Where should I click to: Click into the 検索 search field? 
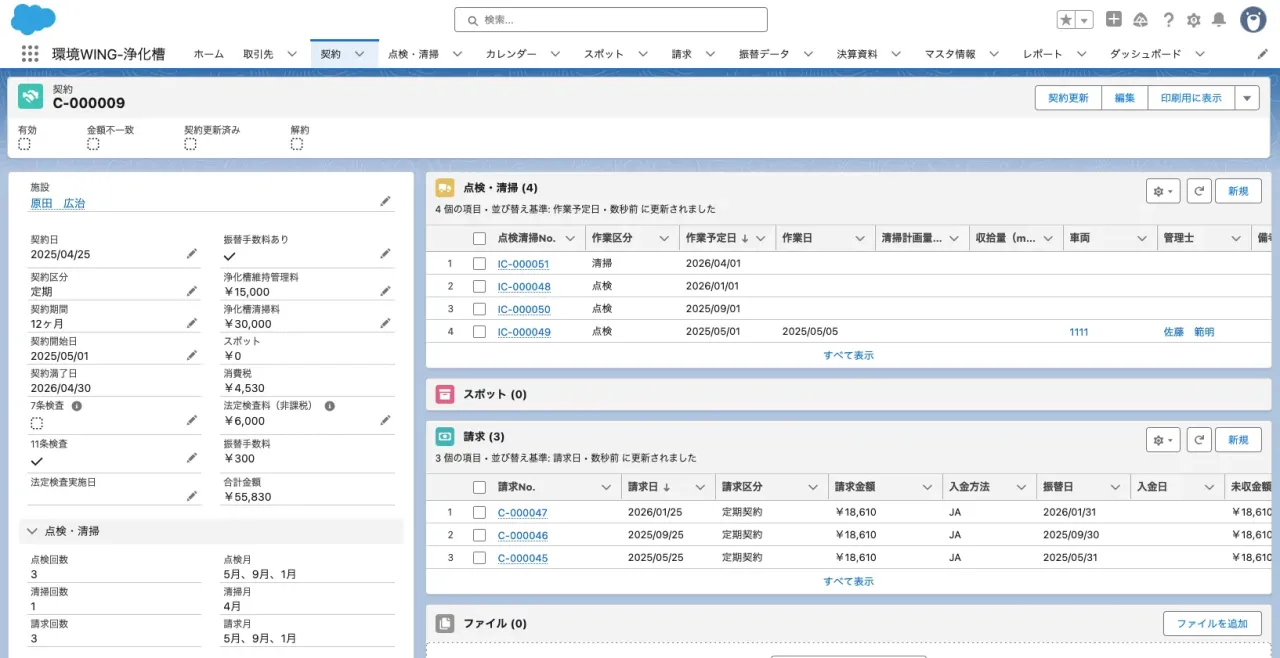pyautogui.click(x=611, y=20)
